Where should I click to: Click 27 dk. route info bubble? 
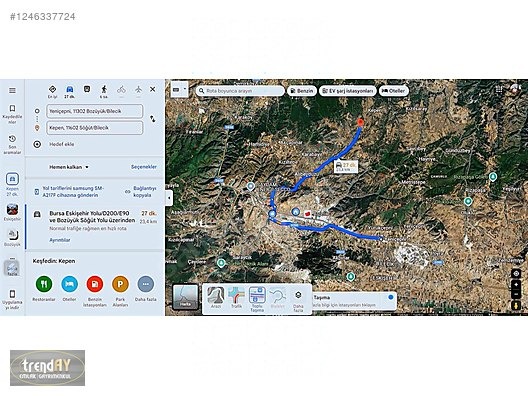click(x=346, y=167)
